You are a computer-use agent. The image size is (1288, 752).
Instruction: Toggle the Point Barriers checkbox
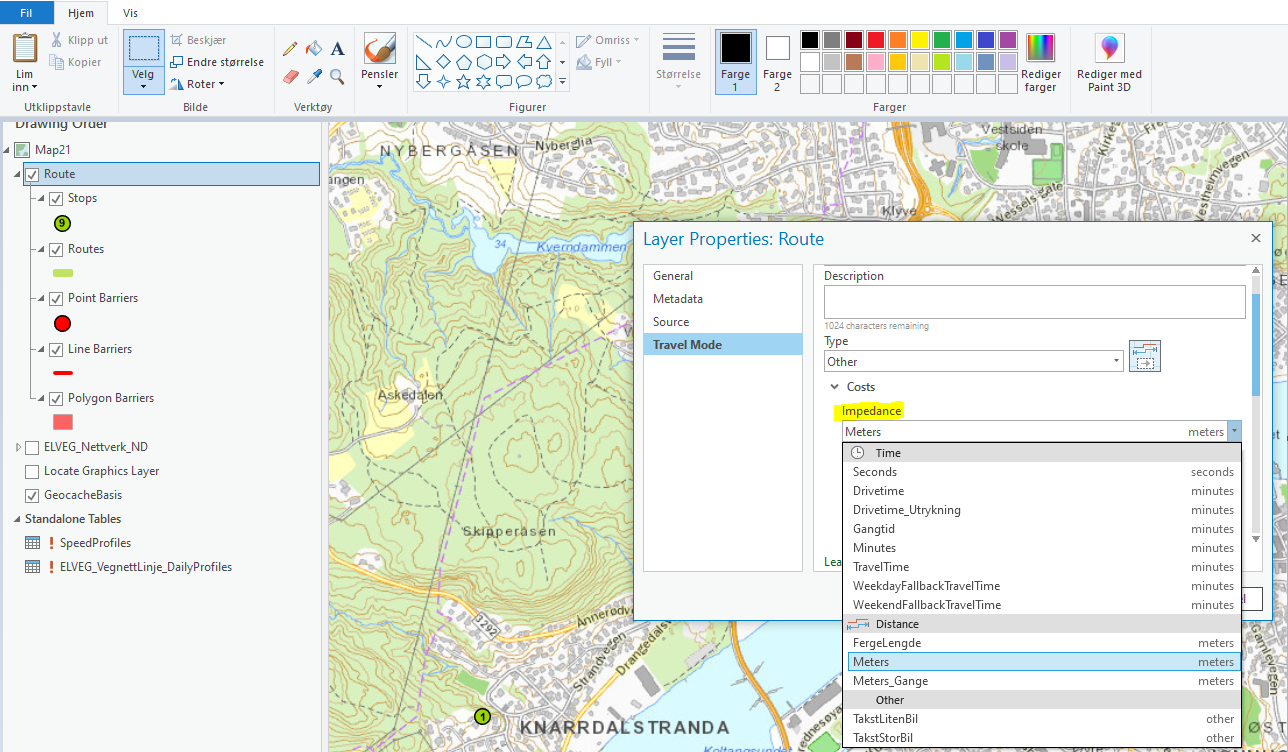click(57, 298)
